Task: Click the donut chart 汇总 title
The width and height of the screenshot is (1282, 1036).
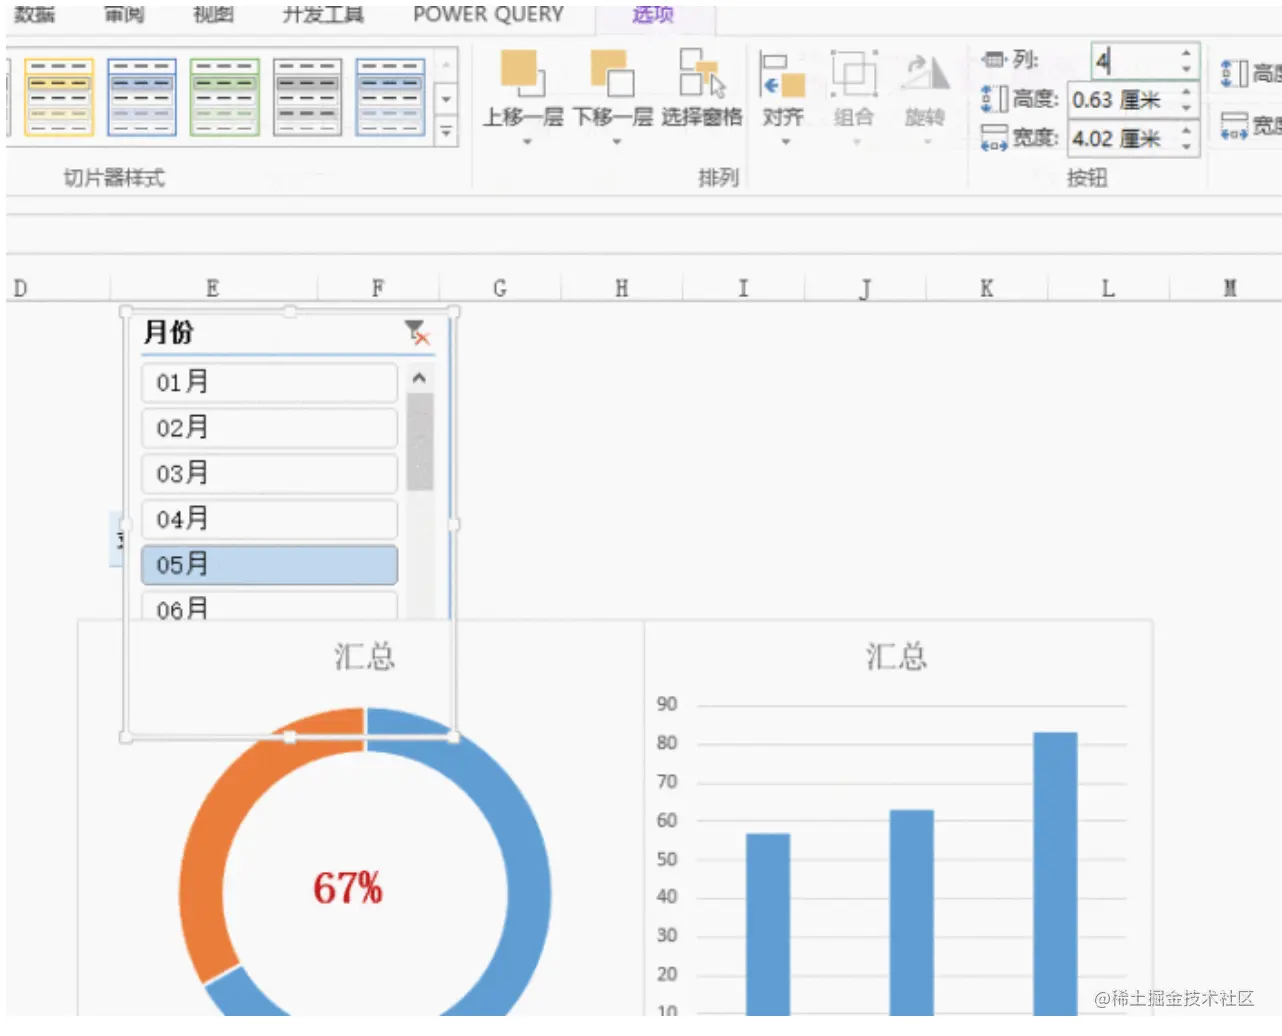Action: 365,657
